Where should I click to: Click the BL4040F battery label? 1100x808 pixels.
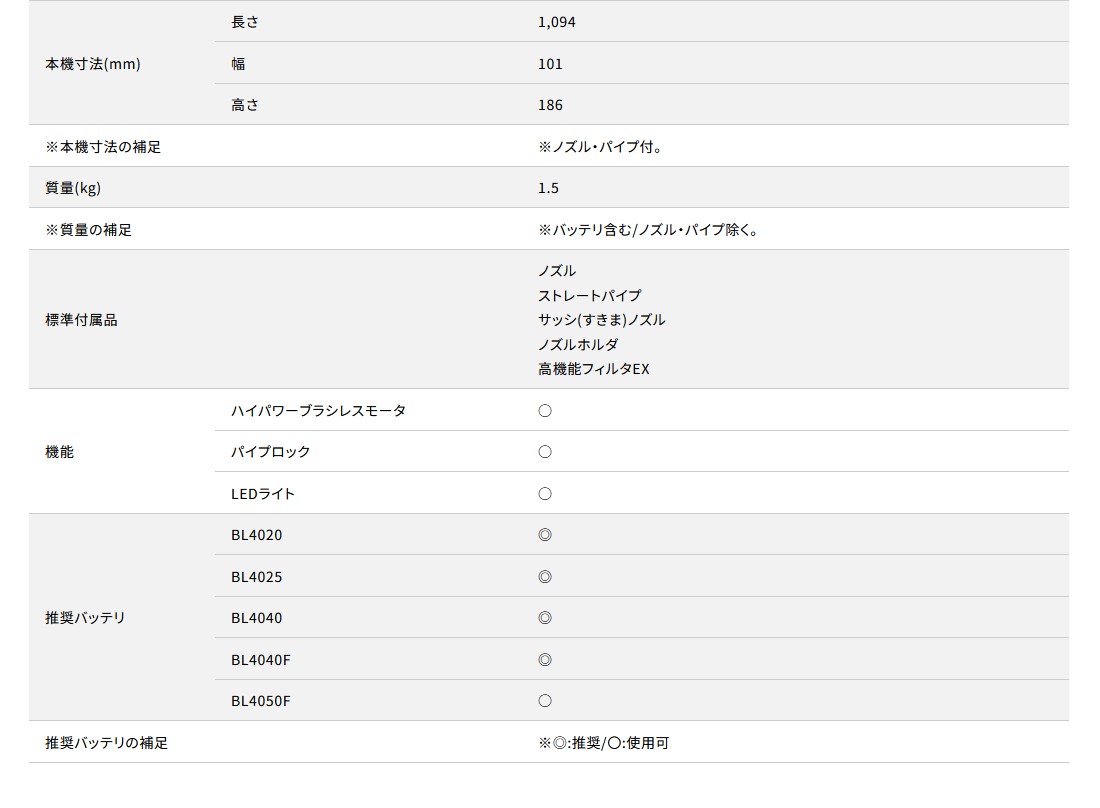pyautogui.click(x=261, y=659)
